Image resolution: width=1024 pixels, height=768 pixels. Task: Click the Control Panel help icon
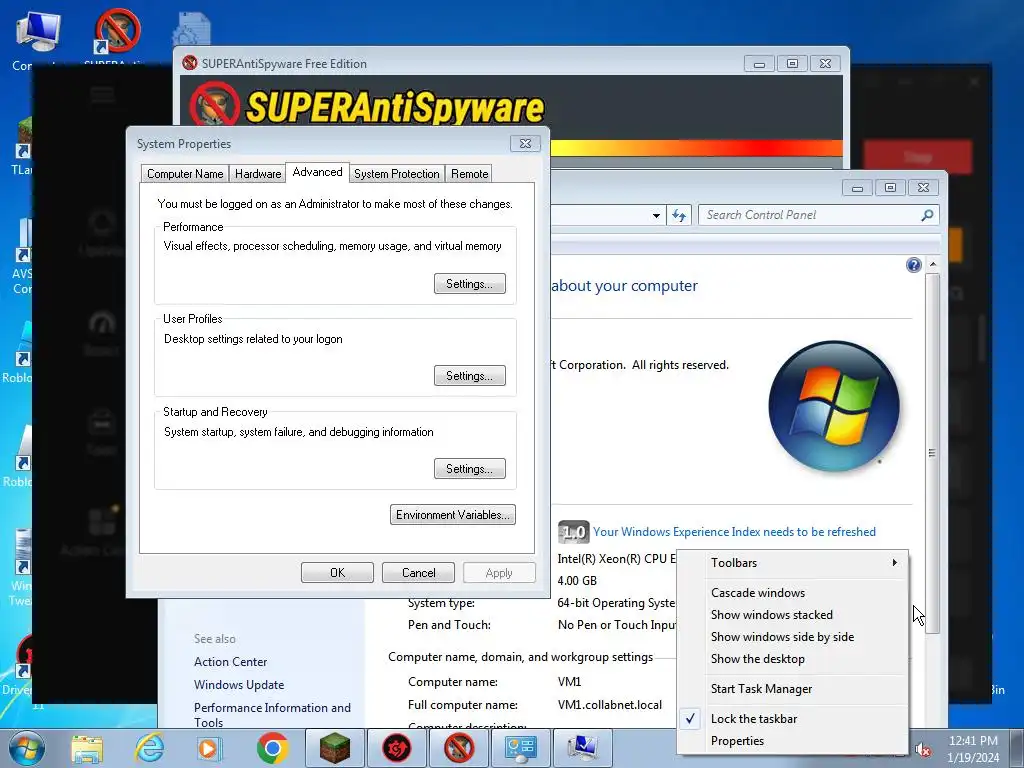click(914, 264)
